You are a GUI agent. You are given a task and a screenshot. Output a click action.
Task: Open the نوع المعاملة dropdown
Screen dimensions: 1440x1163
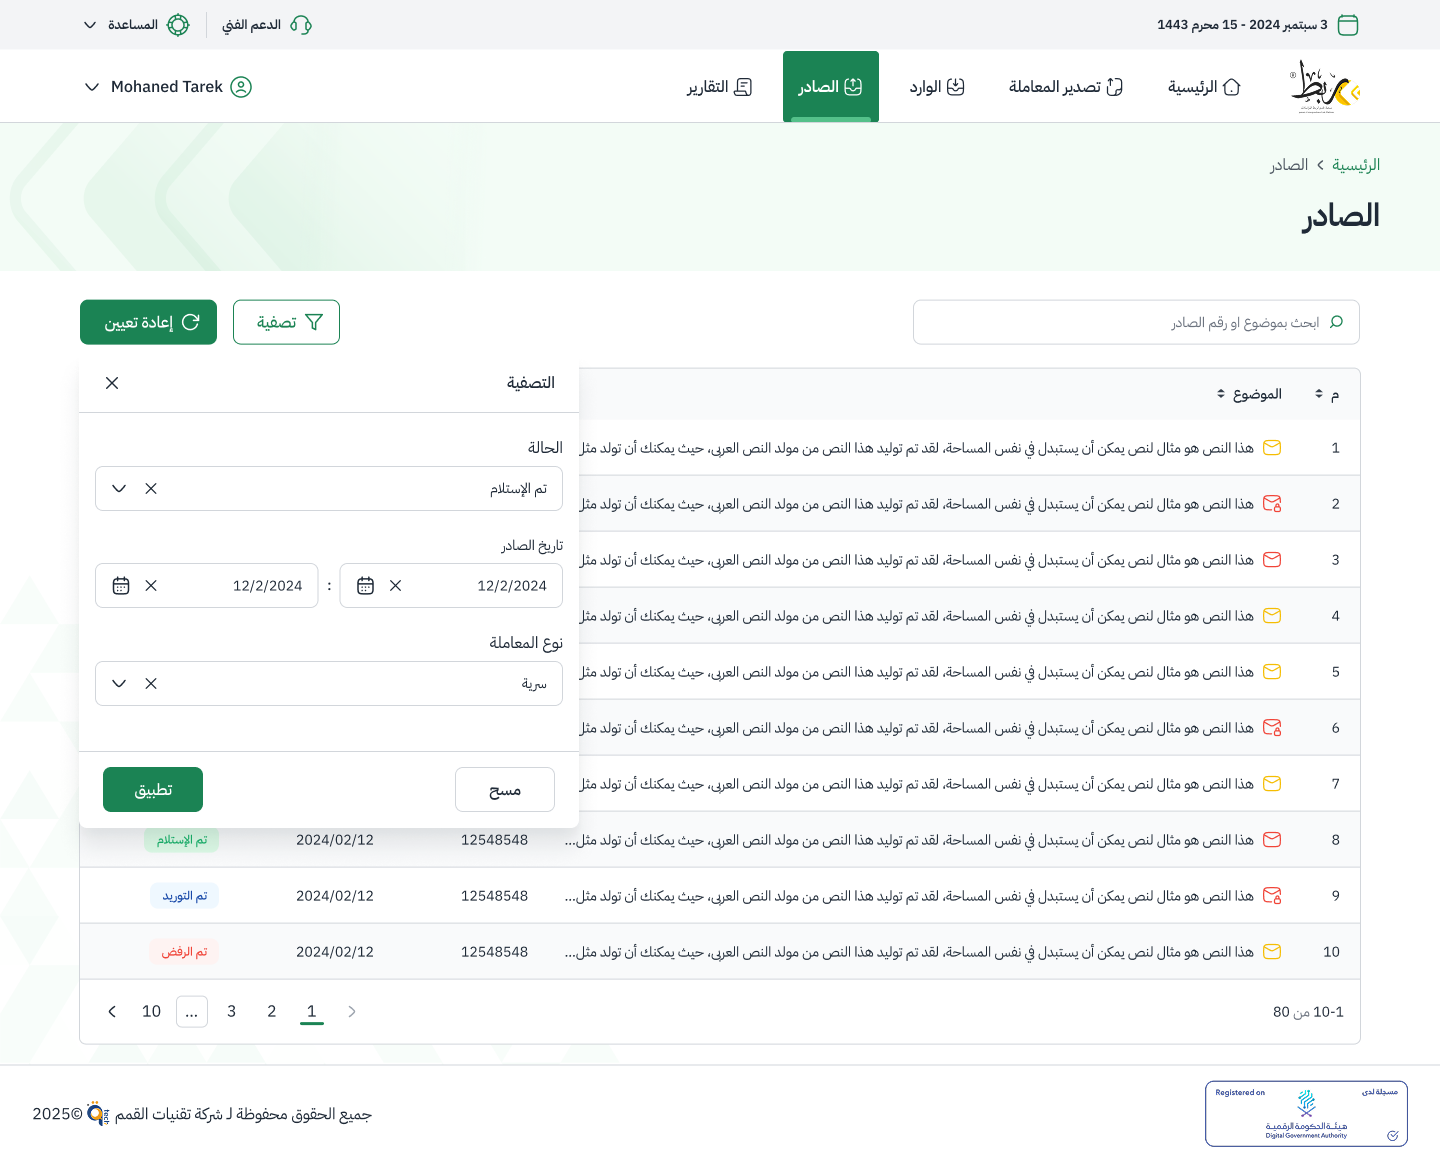[119, 683]
